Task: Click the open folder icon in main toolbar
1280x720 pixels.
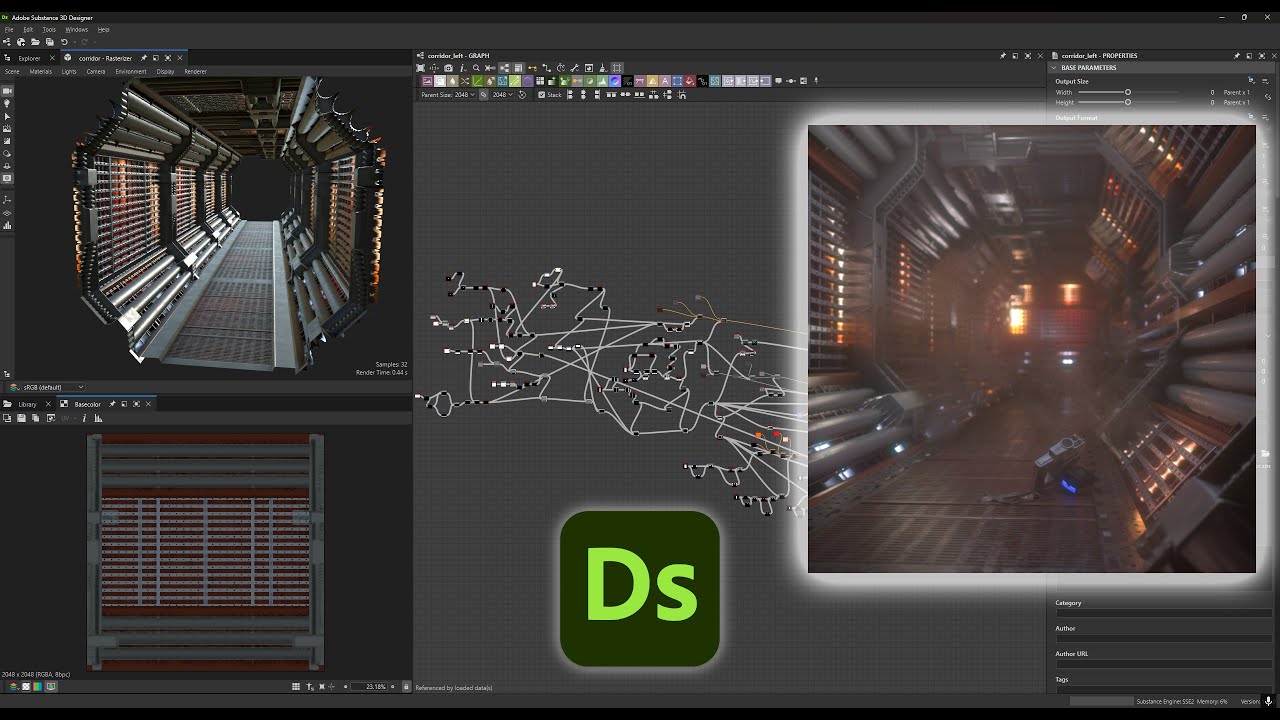Action: coord(35,42)
